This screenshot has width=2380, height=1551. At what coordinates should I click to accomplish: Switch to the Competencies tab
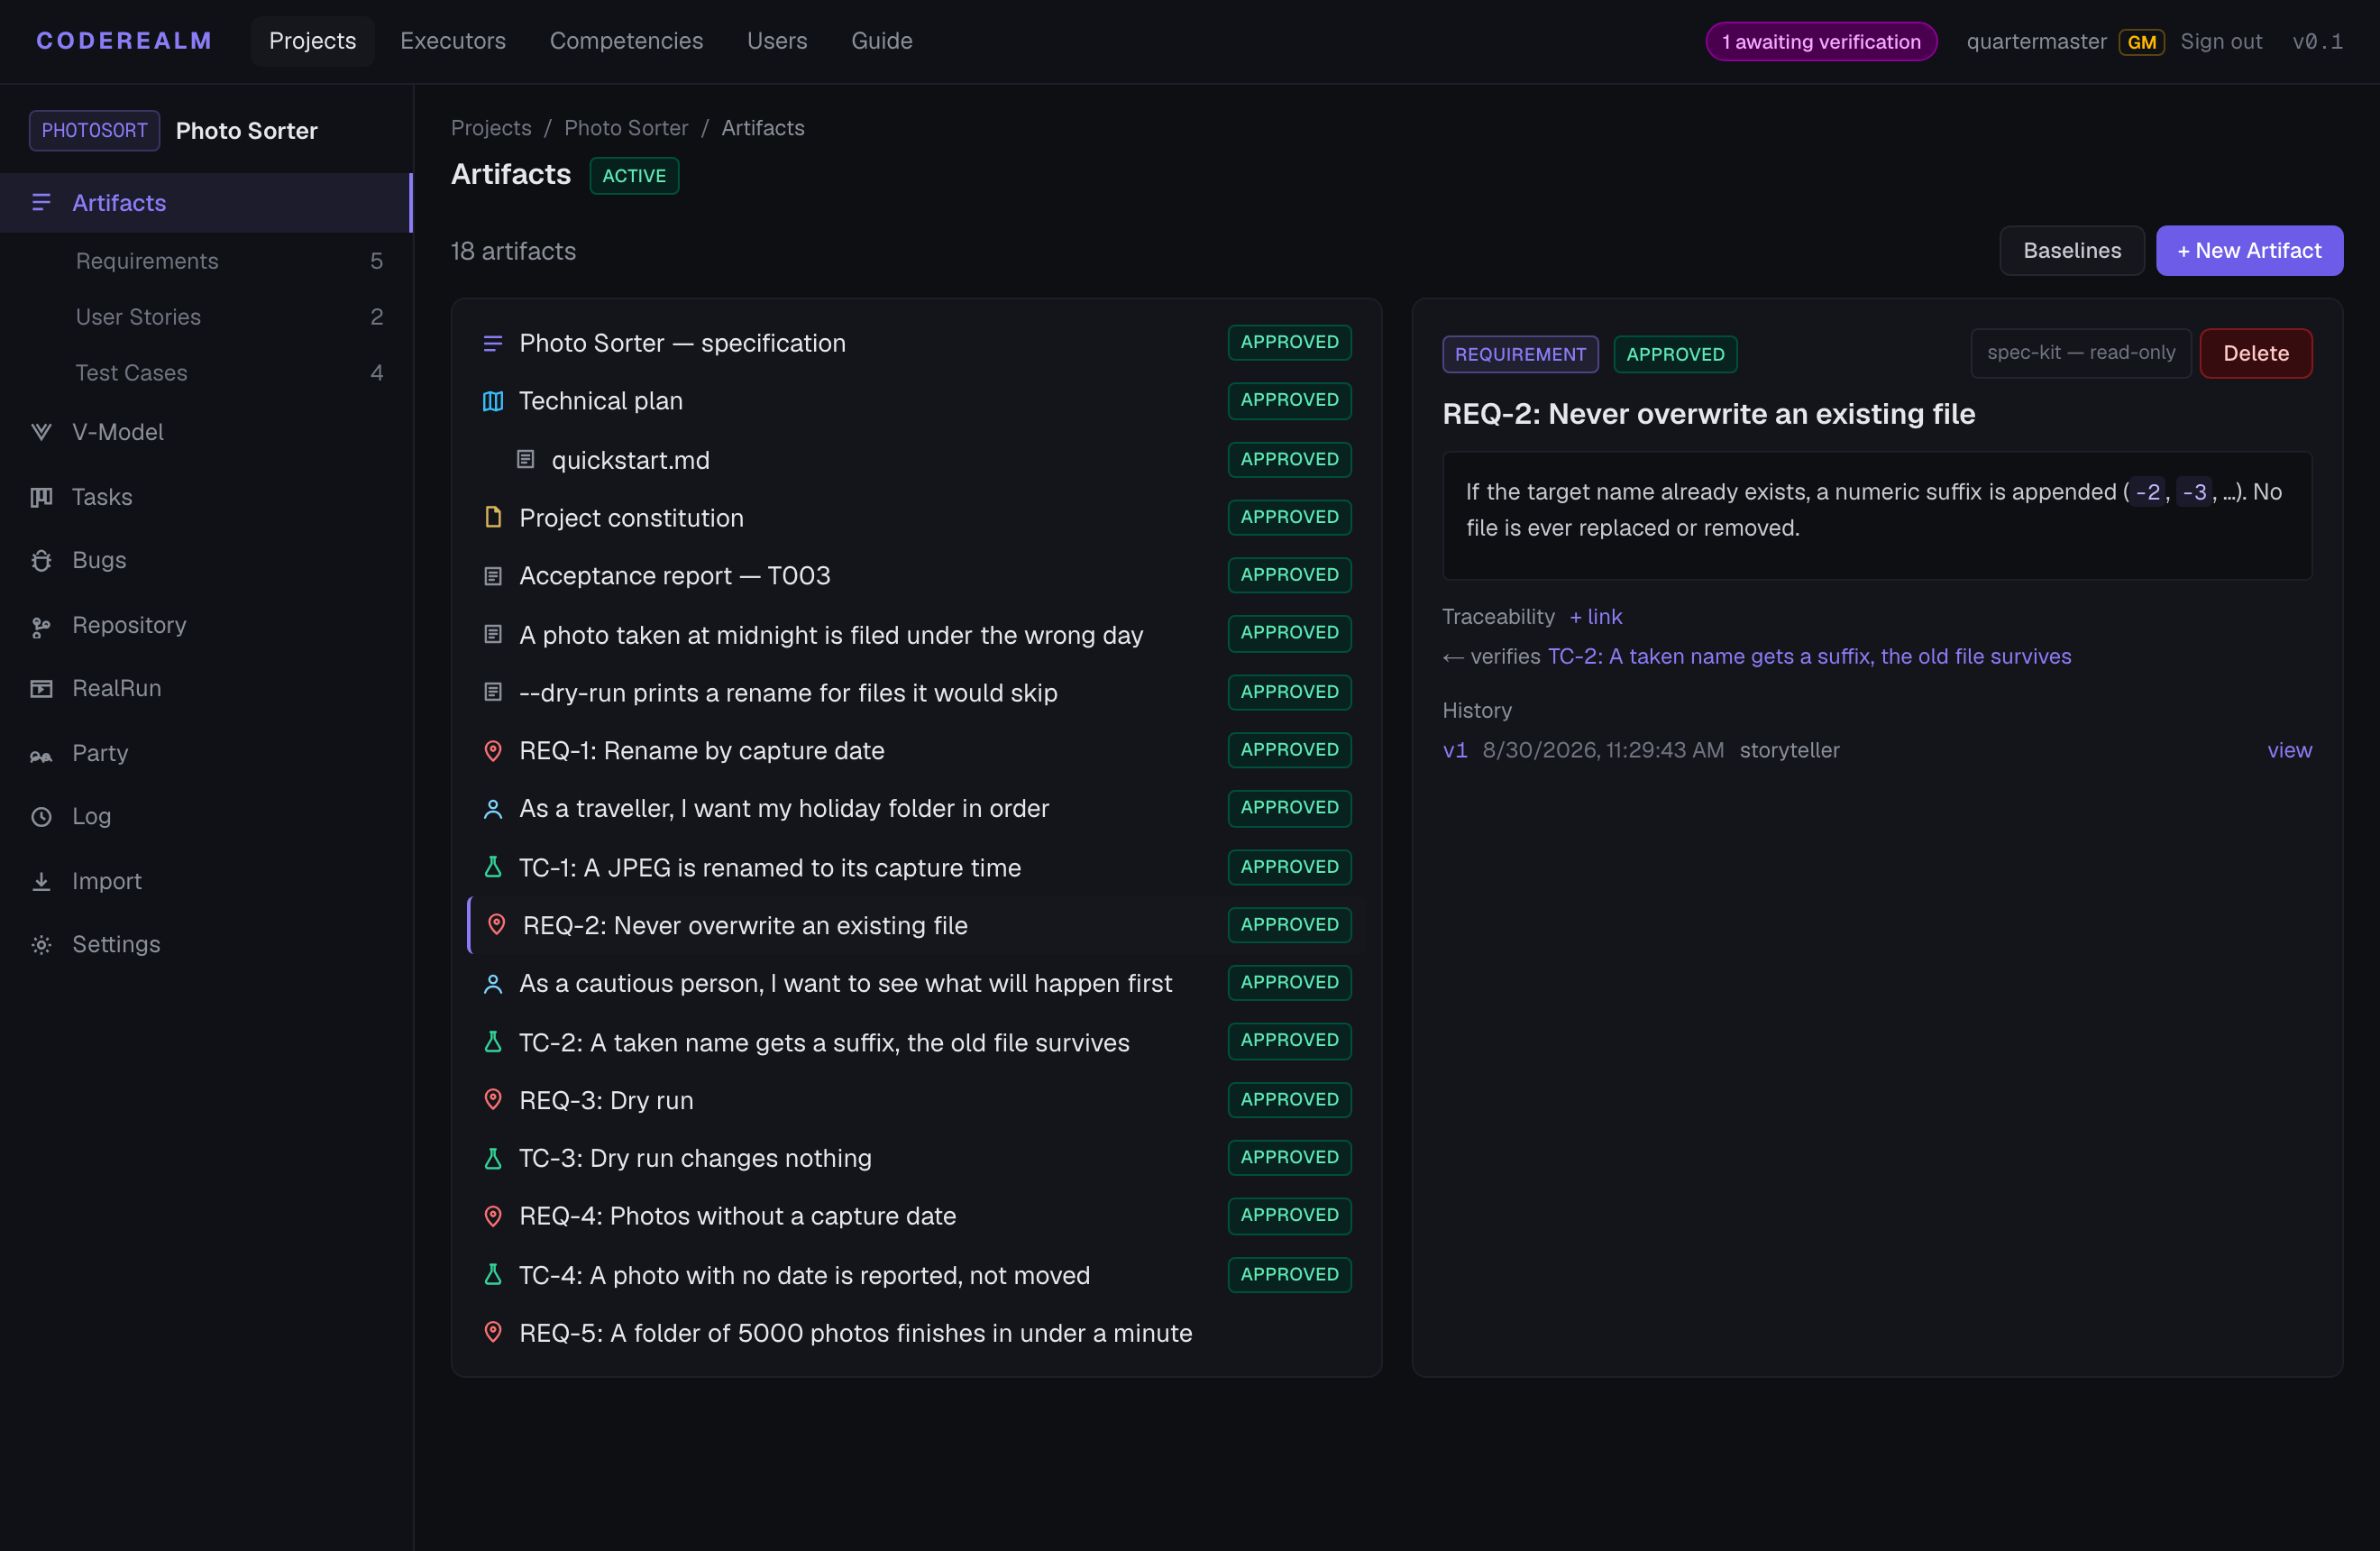(x=626, y=41)
